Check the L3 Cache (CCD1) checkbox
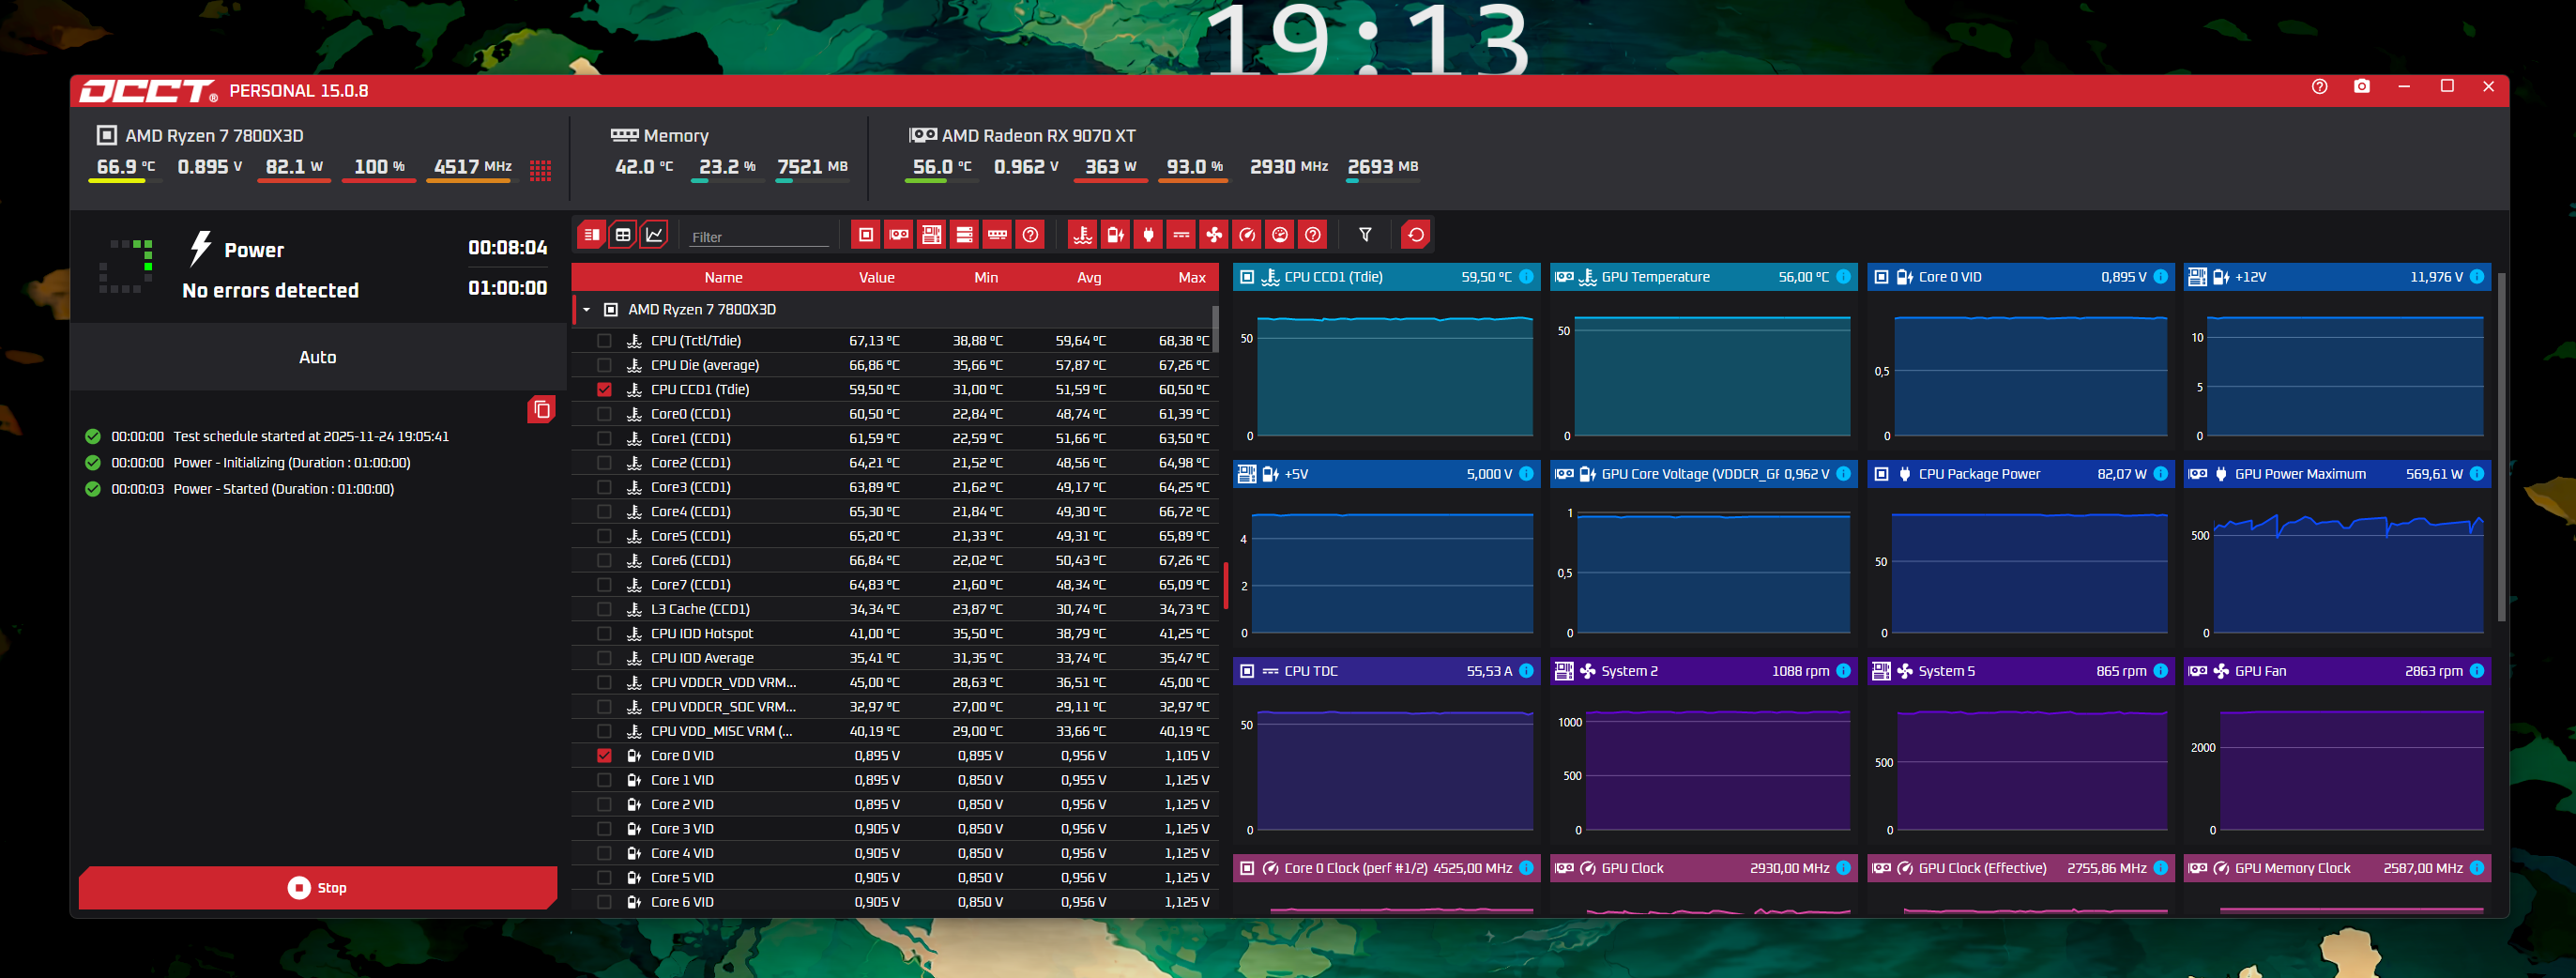 click(604, 609)
